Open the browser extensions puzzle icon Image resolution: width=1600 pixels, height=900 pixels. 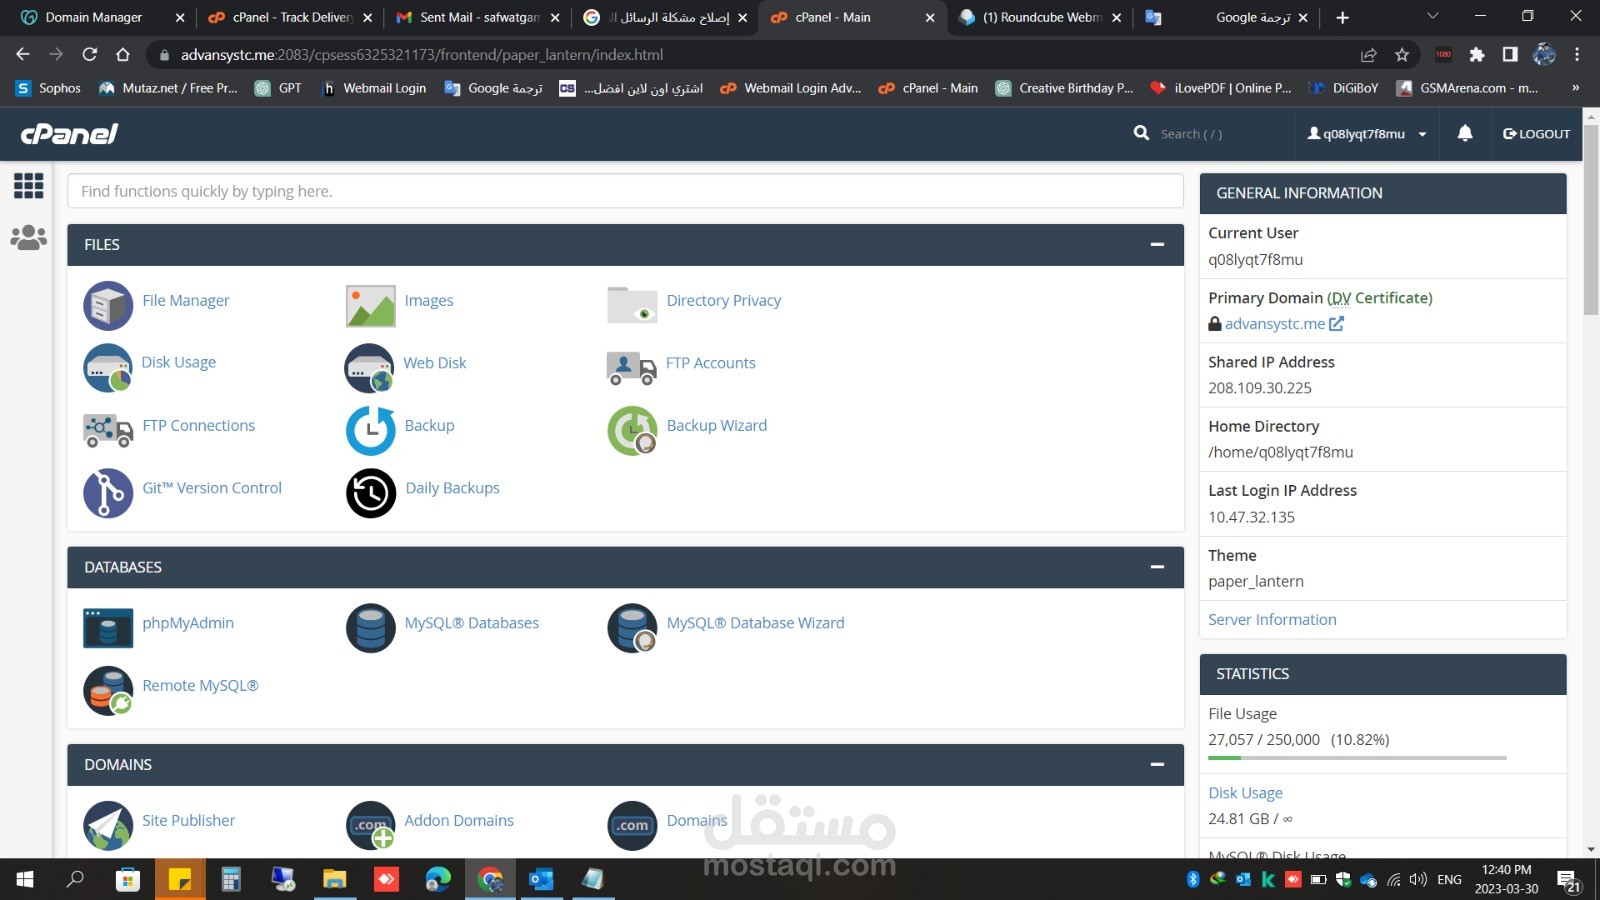pyautogui.click(x=1477, y=55)
